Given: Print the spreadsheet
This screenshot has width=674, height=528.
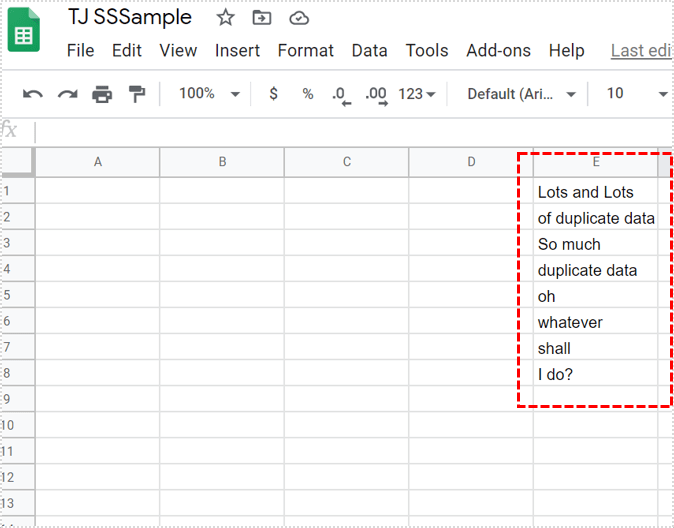Looking at the screenshot, I should point(102,94).
